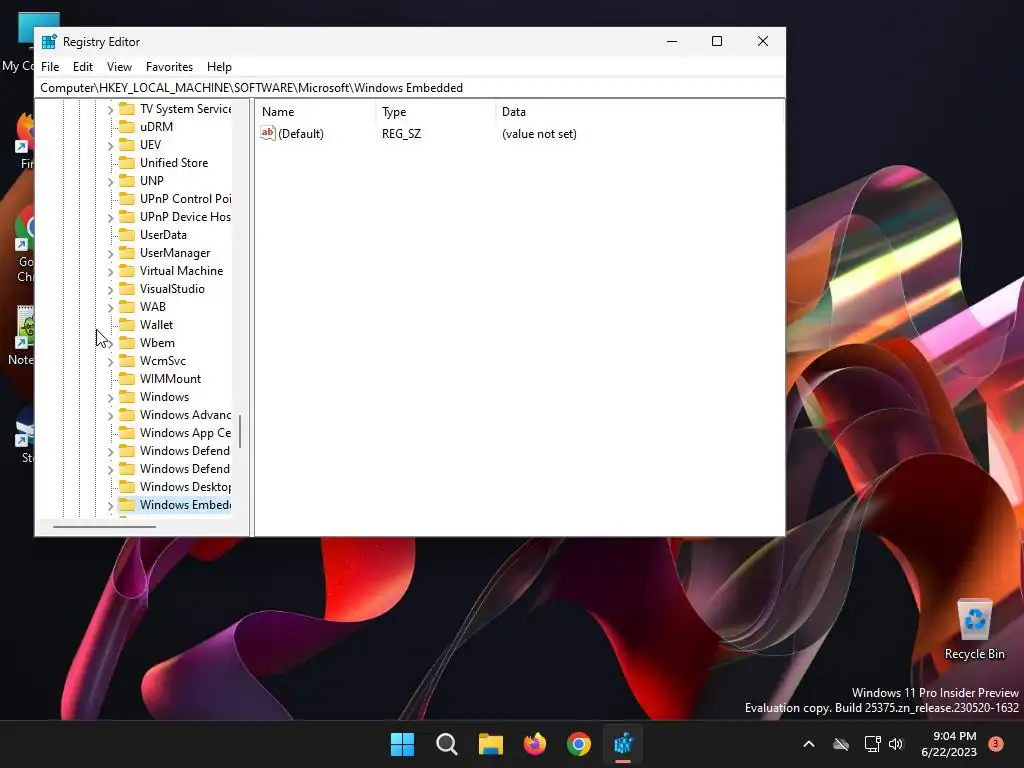The image size is (1024, 768).
Task: Click the registry path address bar
Action: coord(410,88)
